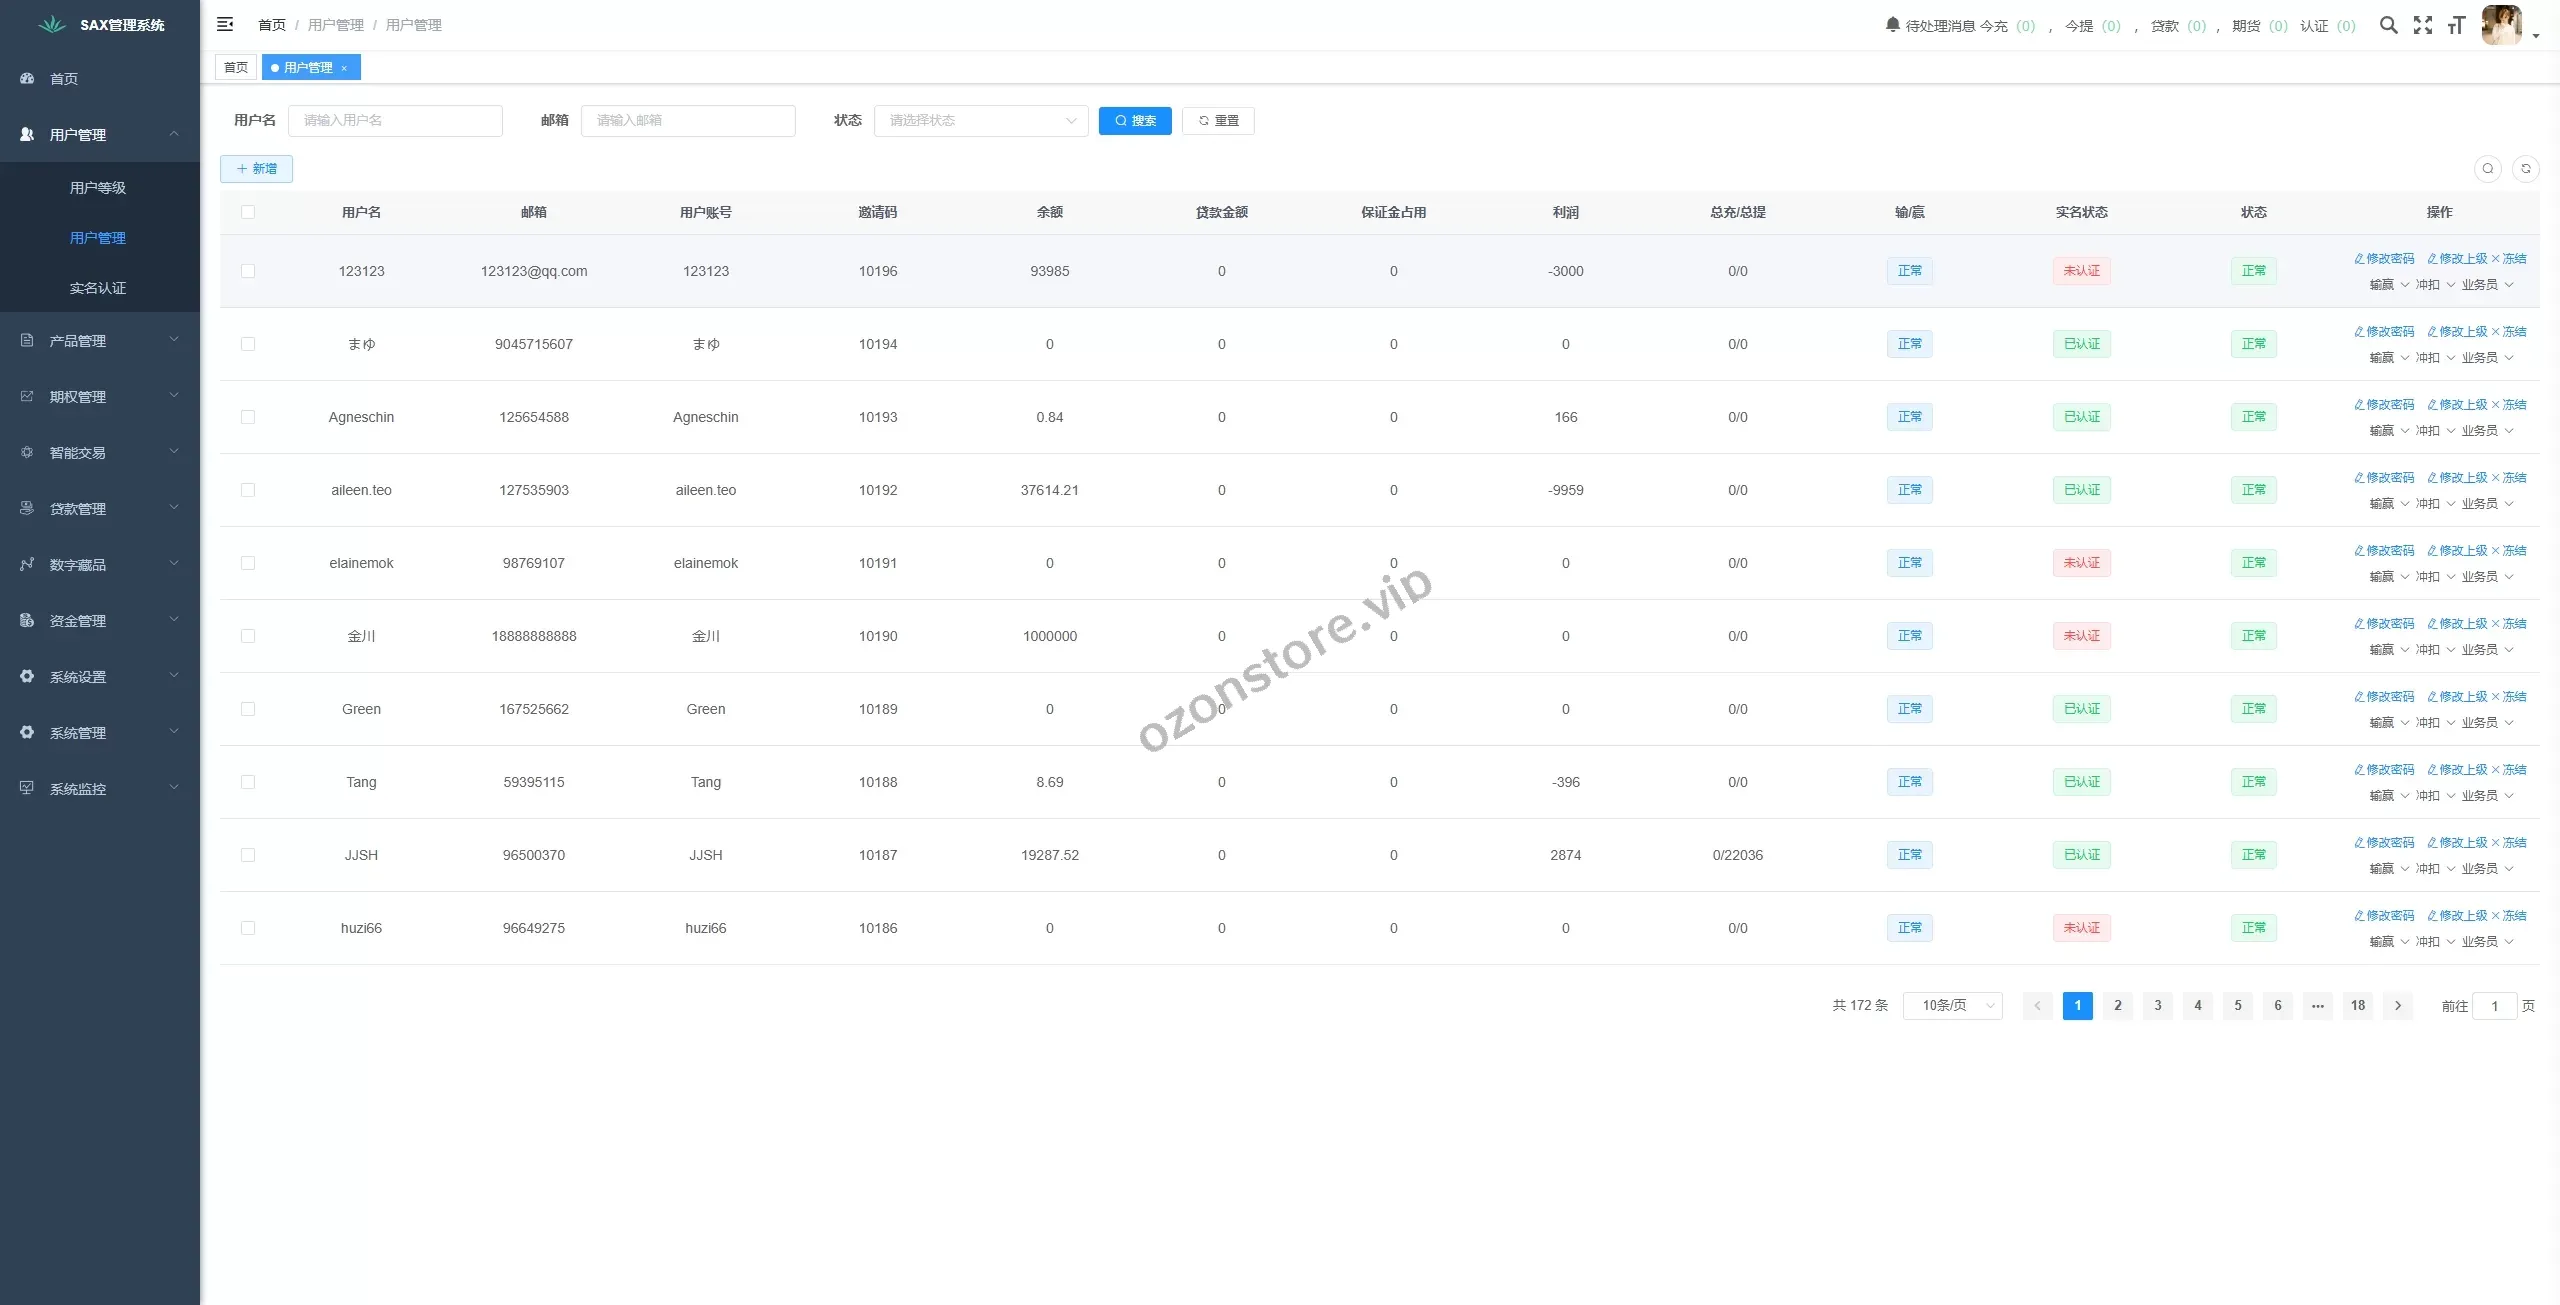Click the pending messages bell icon

(x=1892, y=25)
